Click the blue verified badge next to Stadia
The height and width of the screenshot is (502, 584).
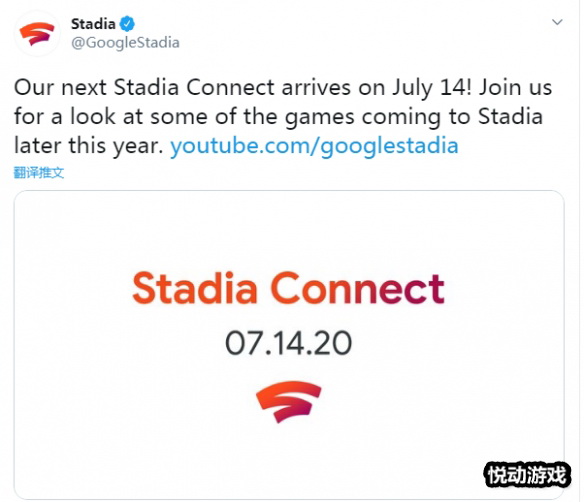tap(127, 24)
